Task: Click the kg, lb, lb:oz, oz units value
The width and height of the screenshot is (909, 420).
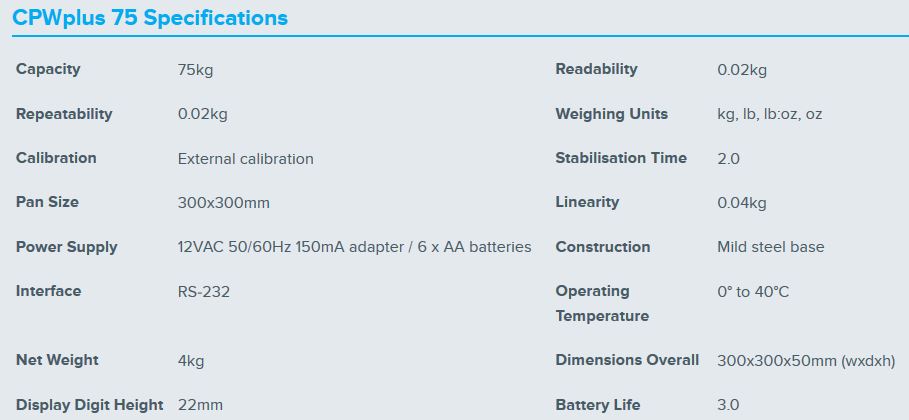Action: click(x=769, y=114)
